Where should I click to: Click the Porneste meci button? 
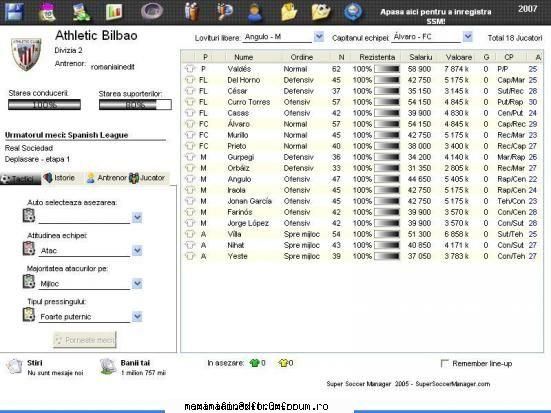(85, 340)
